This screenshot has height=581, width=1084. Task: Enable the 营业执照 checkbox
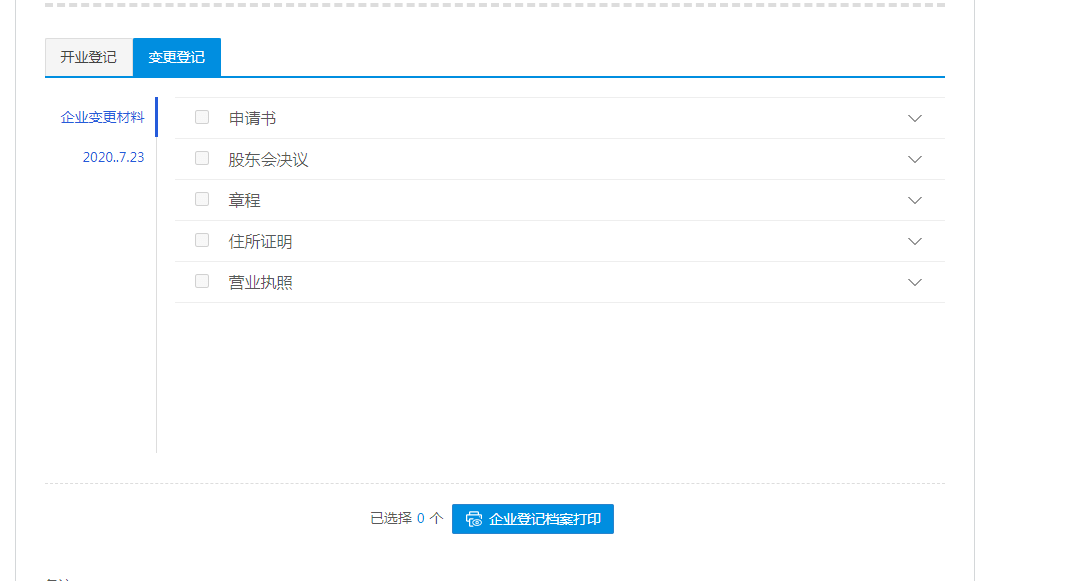click(x=202, y=281)
